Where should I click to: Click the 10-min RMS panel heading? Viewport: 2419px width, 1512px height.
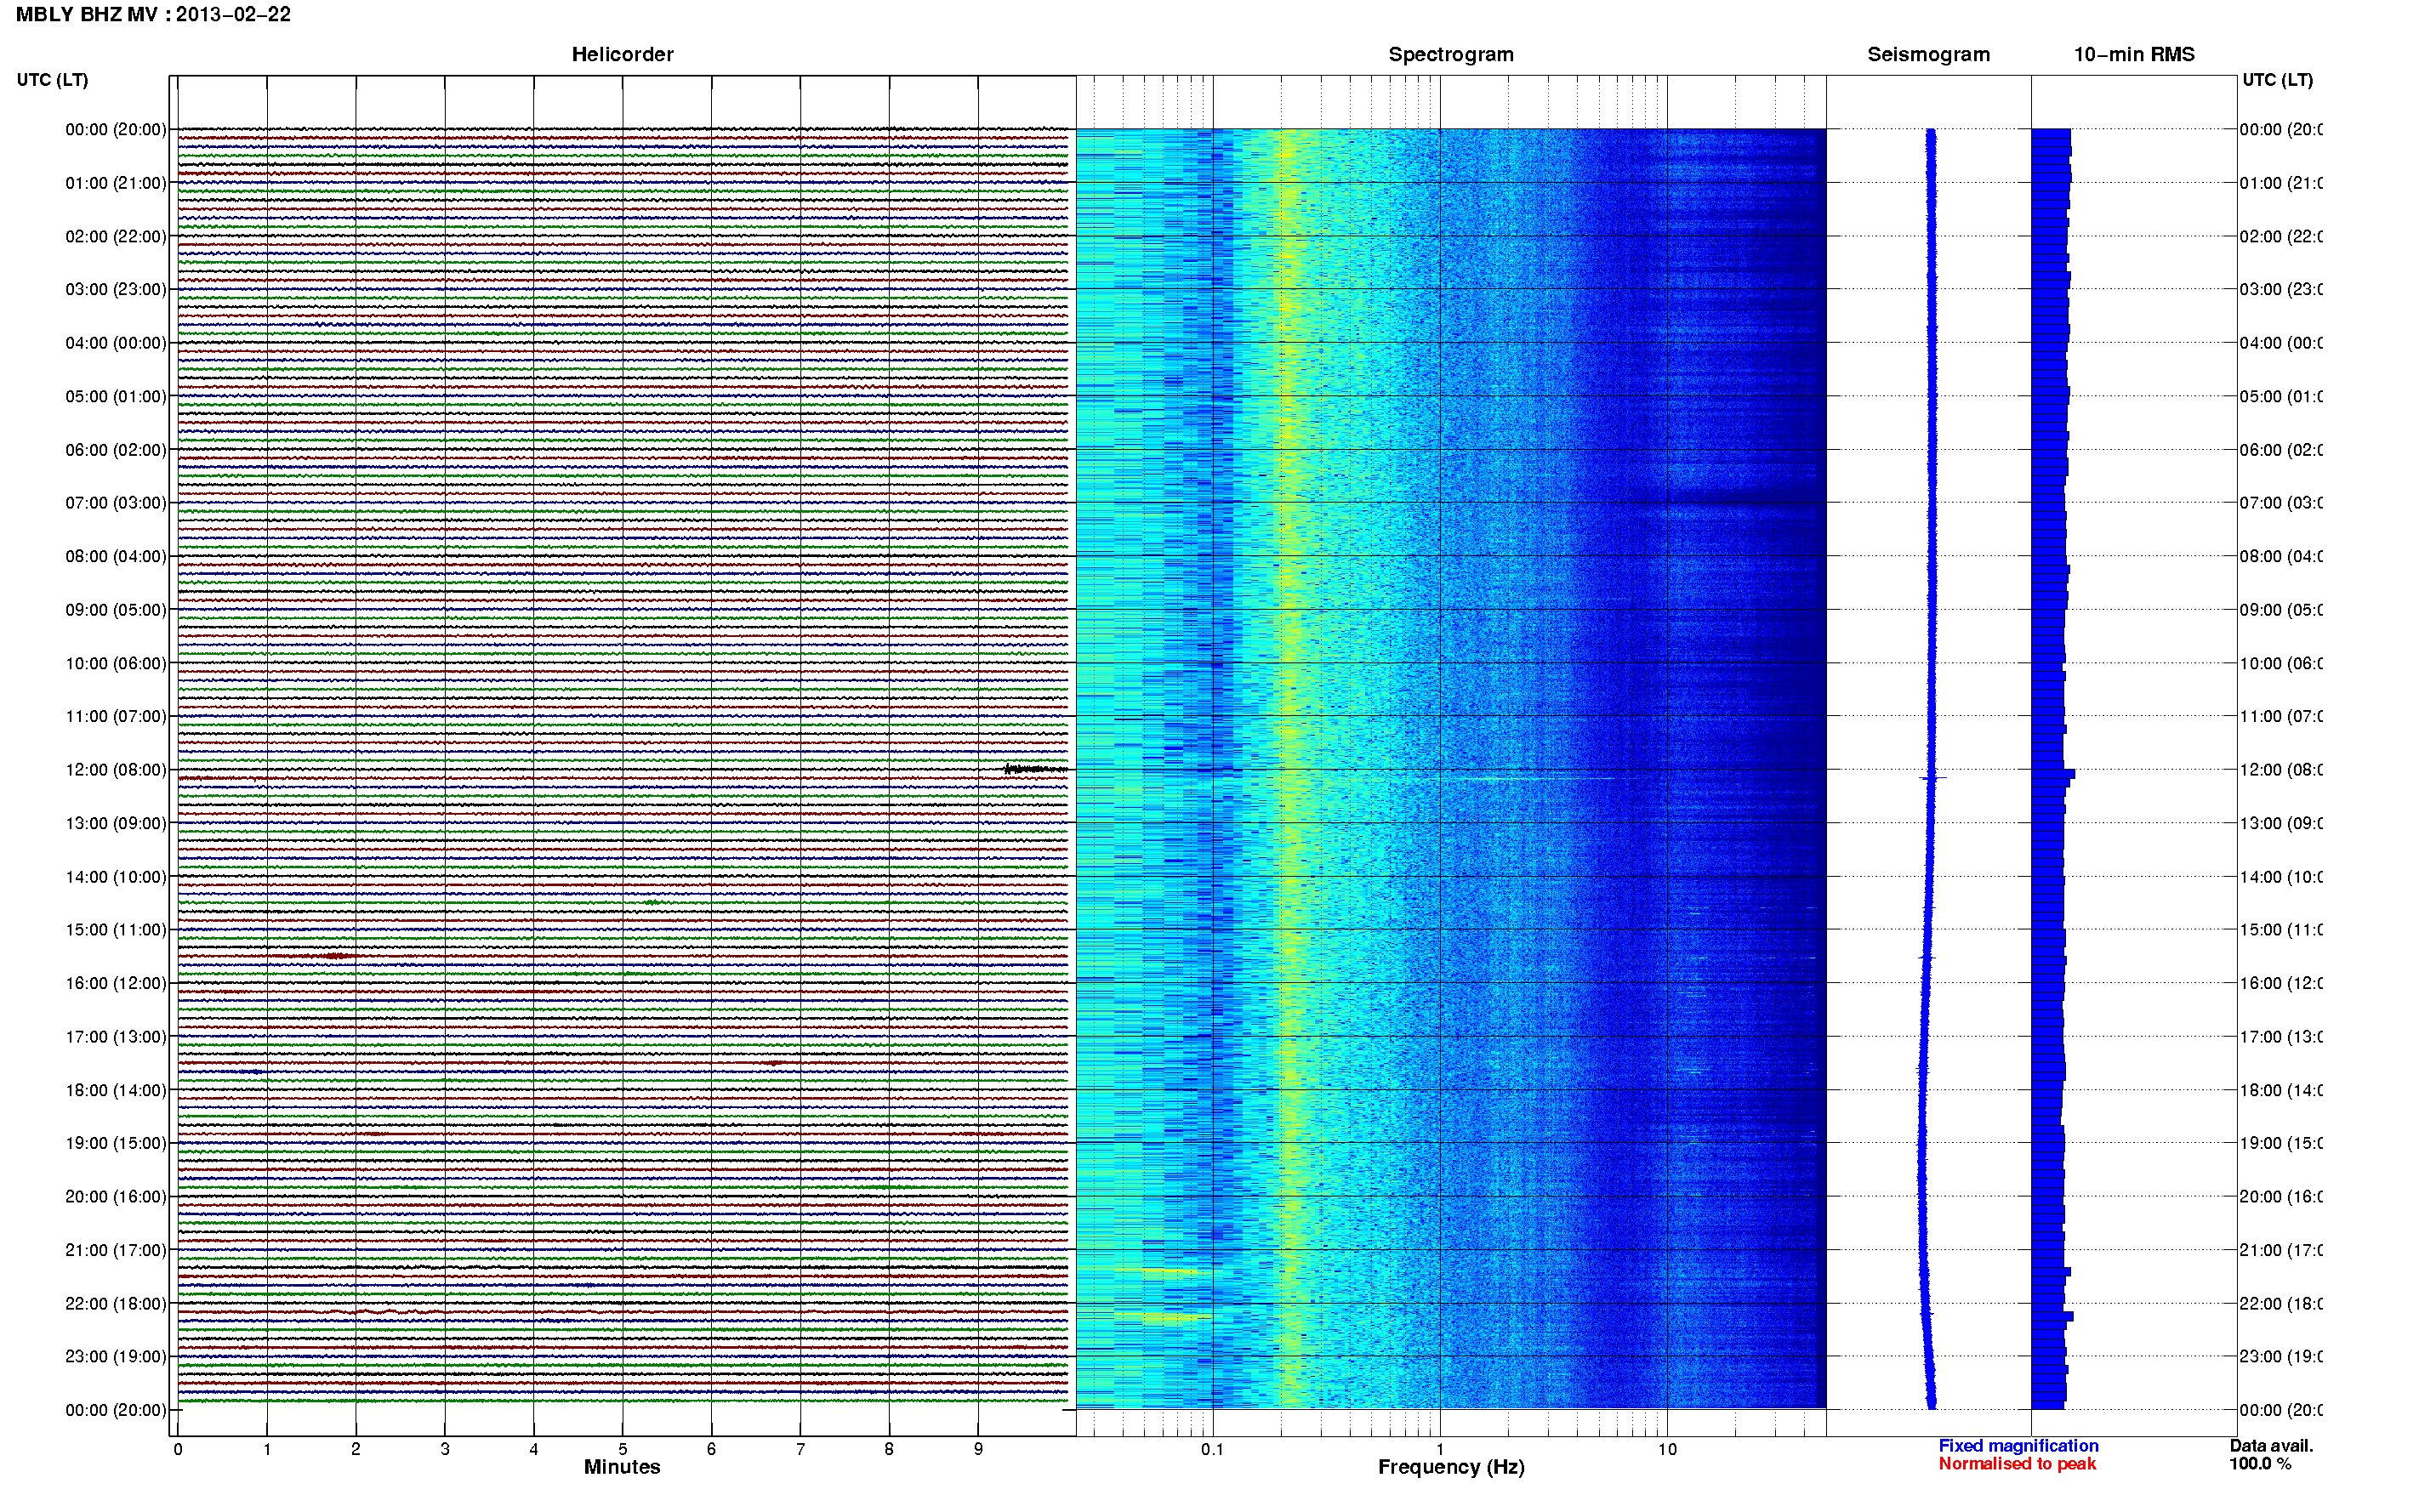2134,54
